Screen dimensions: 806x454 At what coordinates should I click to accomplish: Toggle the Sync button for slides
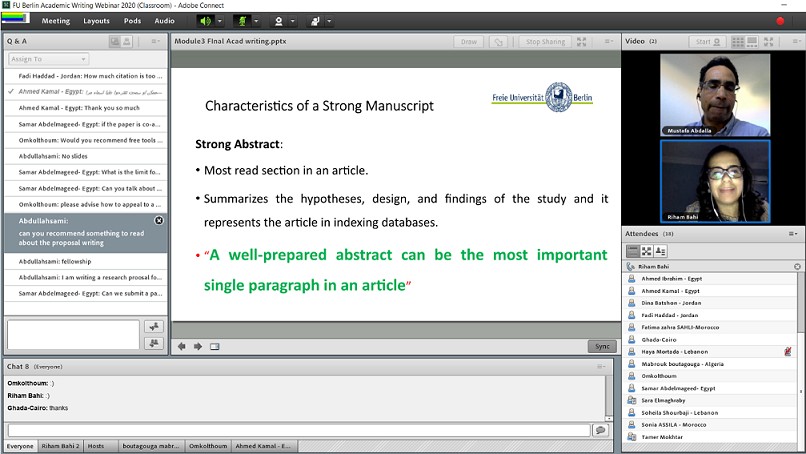click(x=601, y=346)
